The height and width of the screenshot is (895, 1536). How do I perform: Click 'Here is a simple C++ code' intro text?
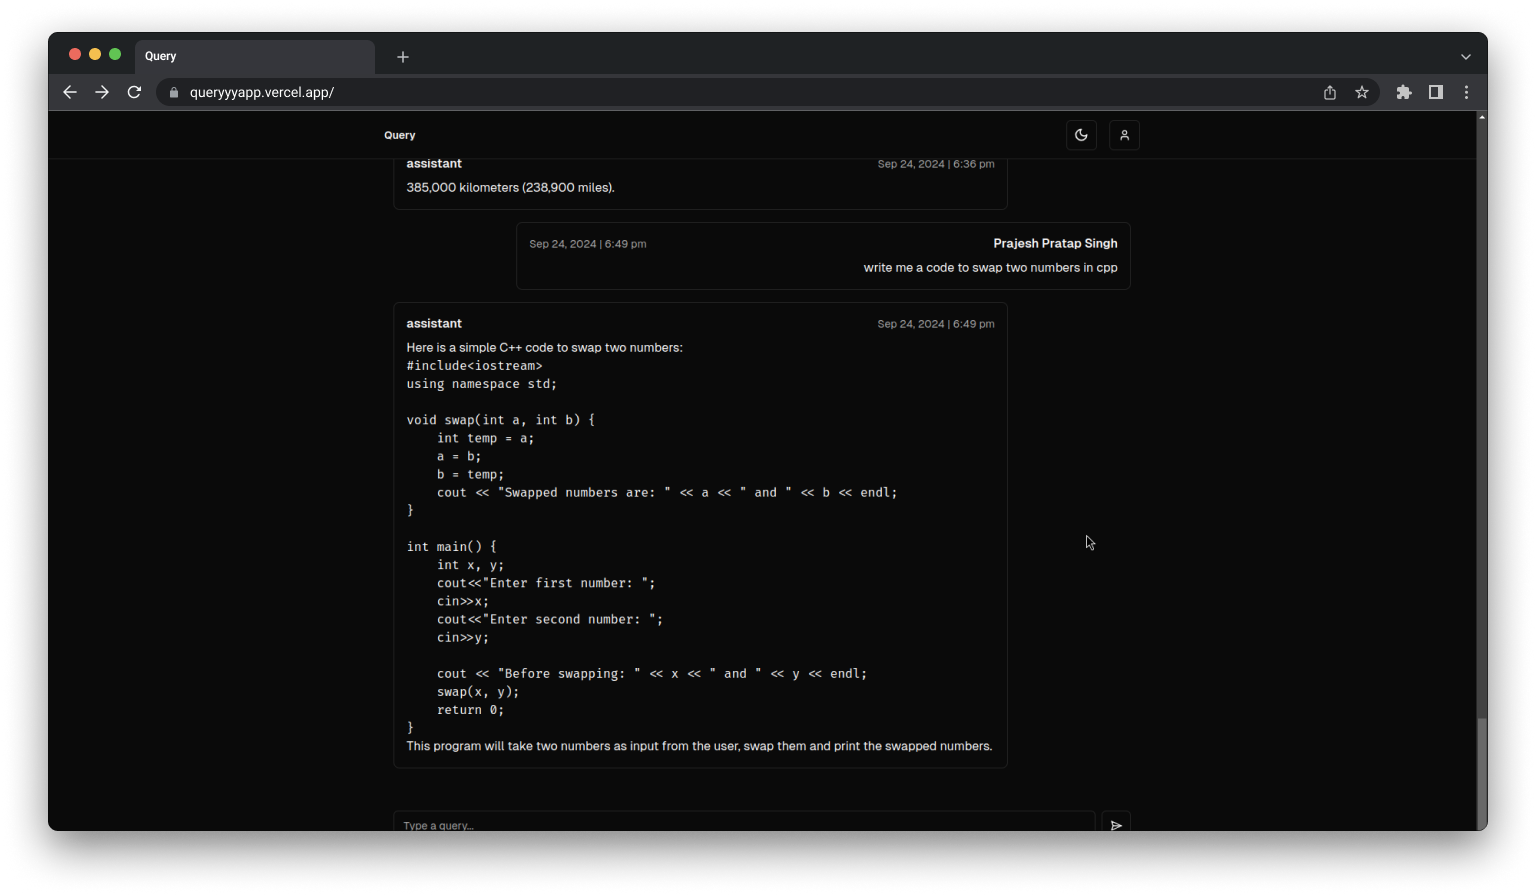(x=544, y=348)
